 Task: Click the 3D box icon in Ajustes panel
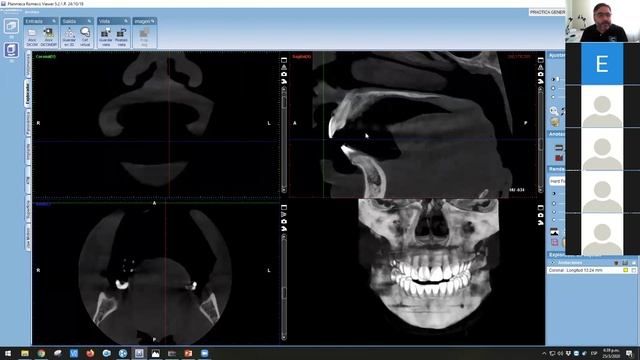pyautogui.click(x=555, y=122)
